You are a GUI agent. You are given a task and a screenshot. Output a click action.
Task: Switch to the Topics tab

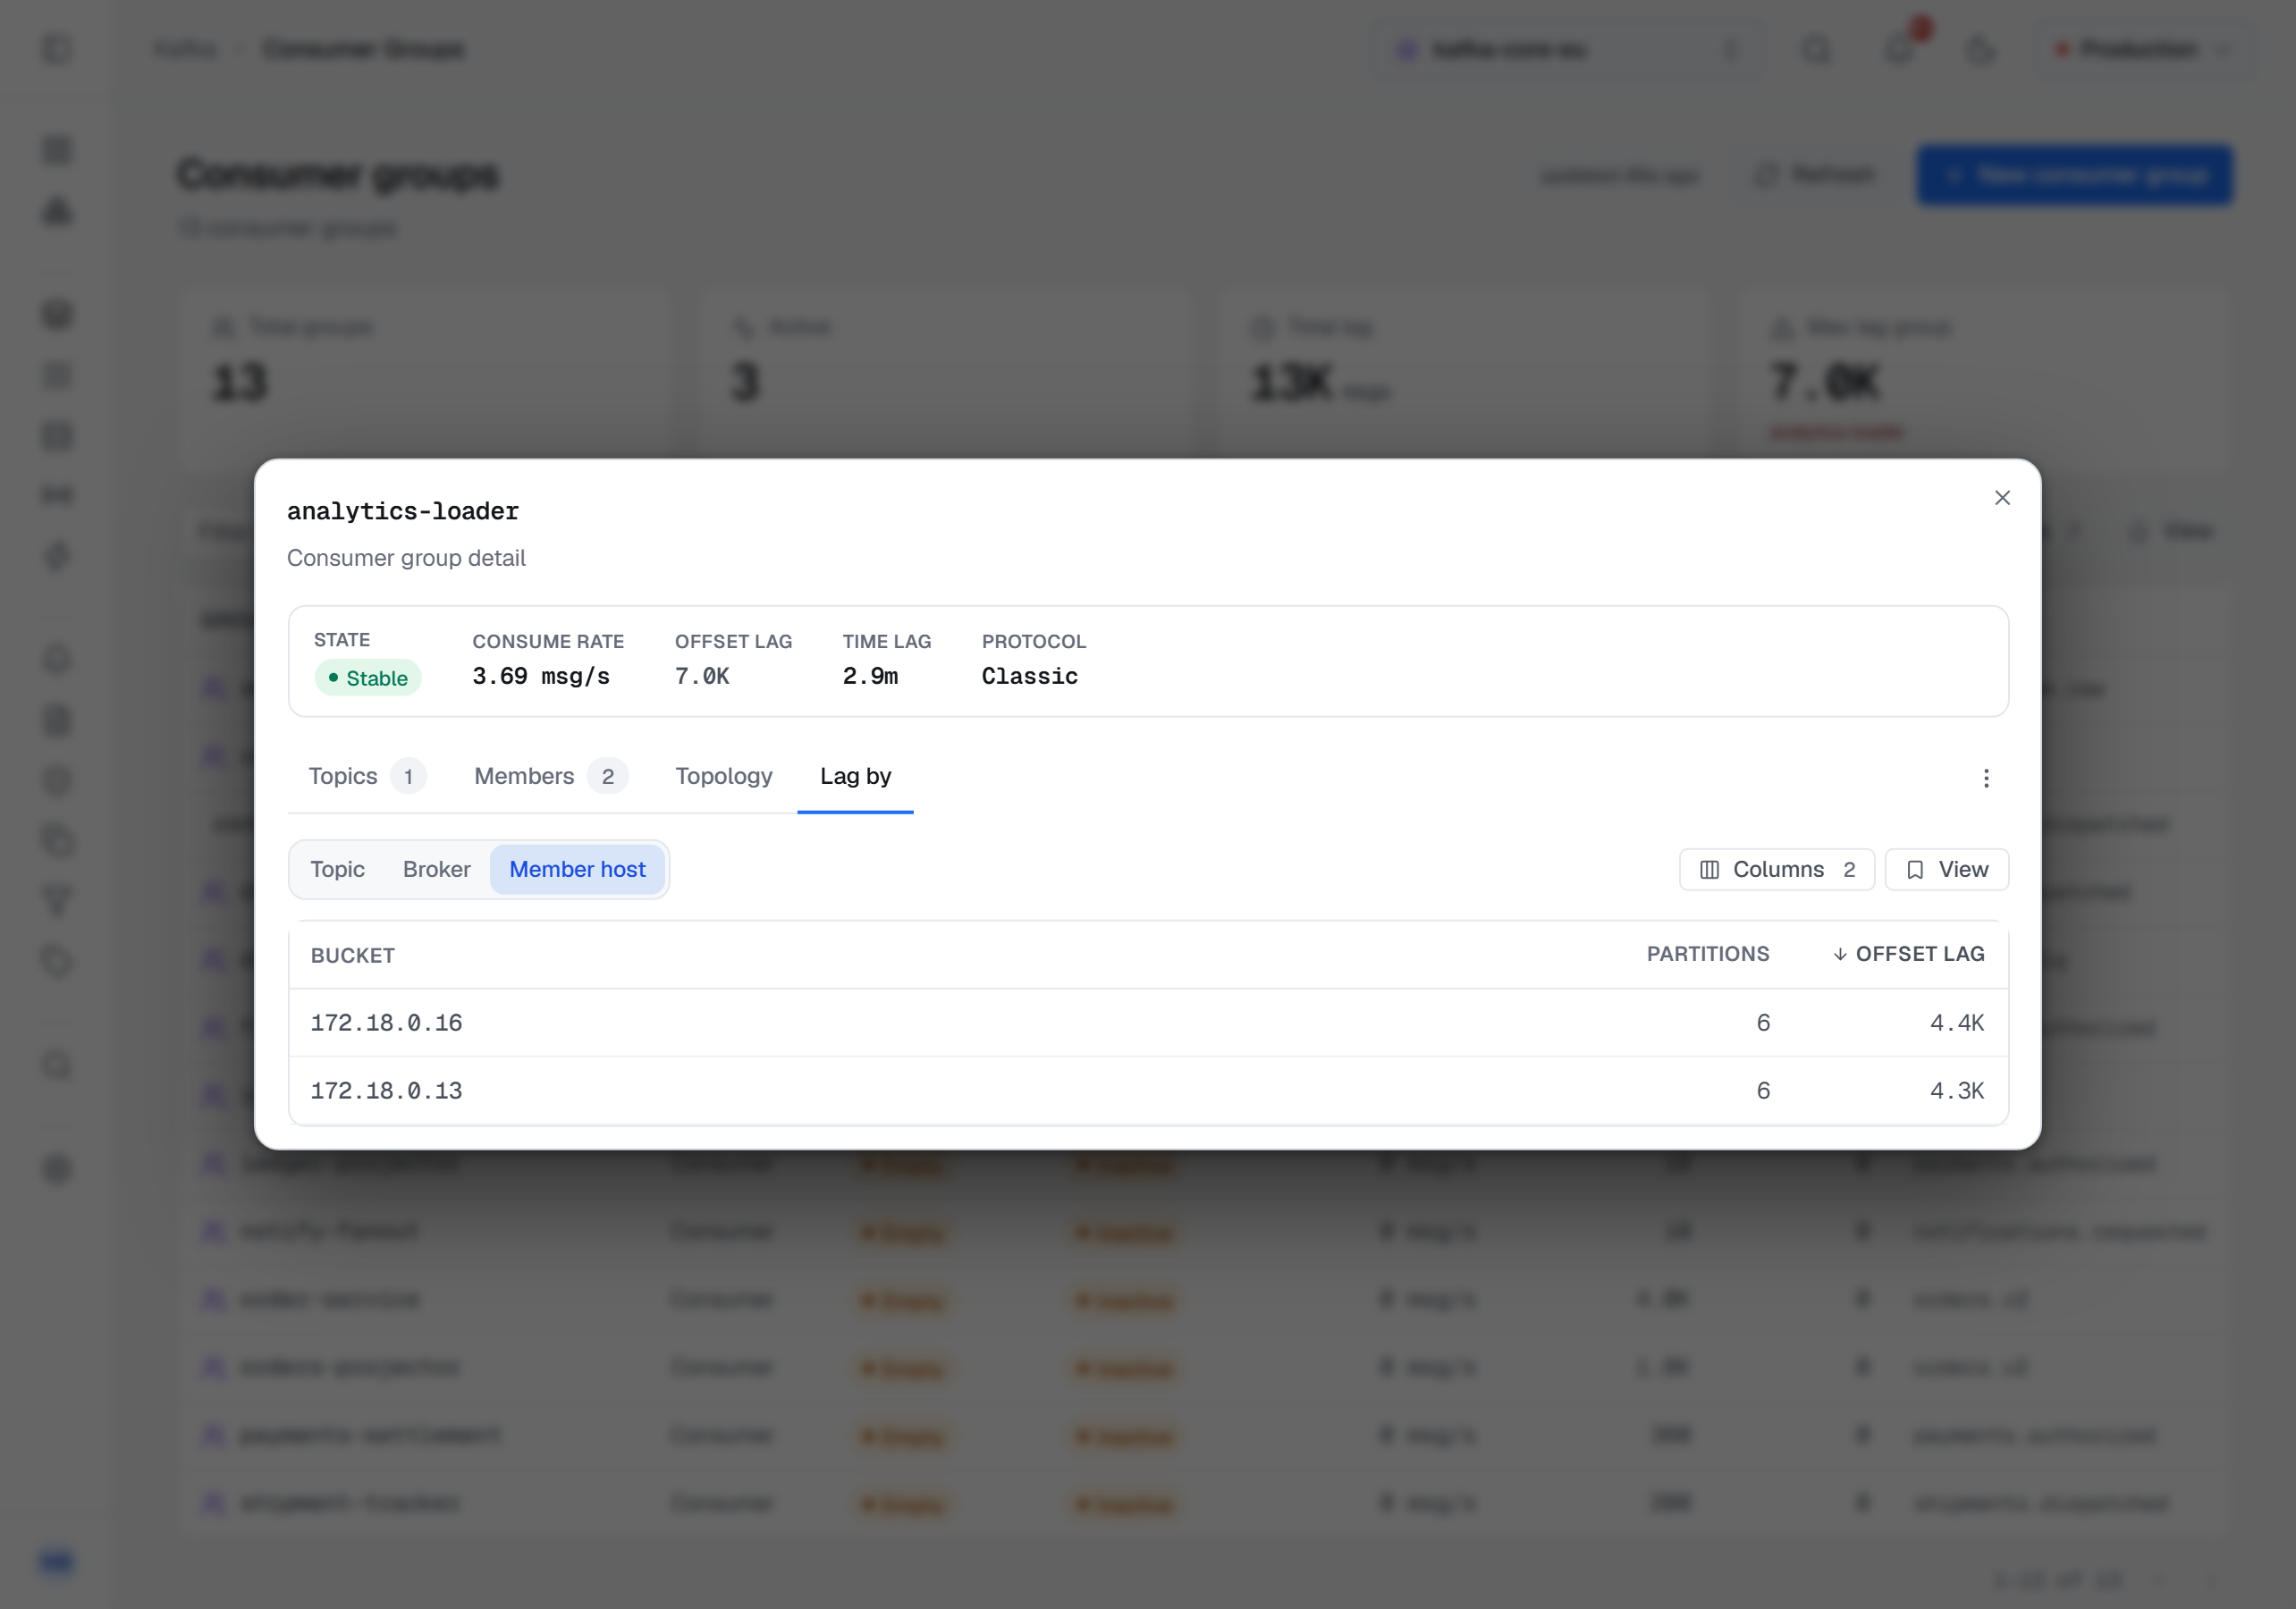point(367,776)
